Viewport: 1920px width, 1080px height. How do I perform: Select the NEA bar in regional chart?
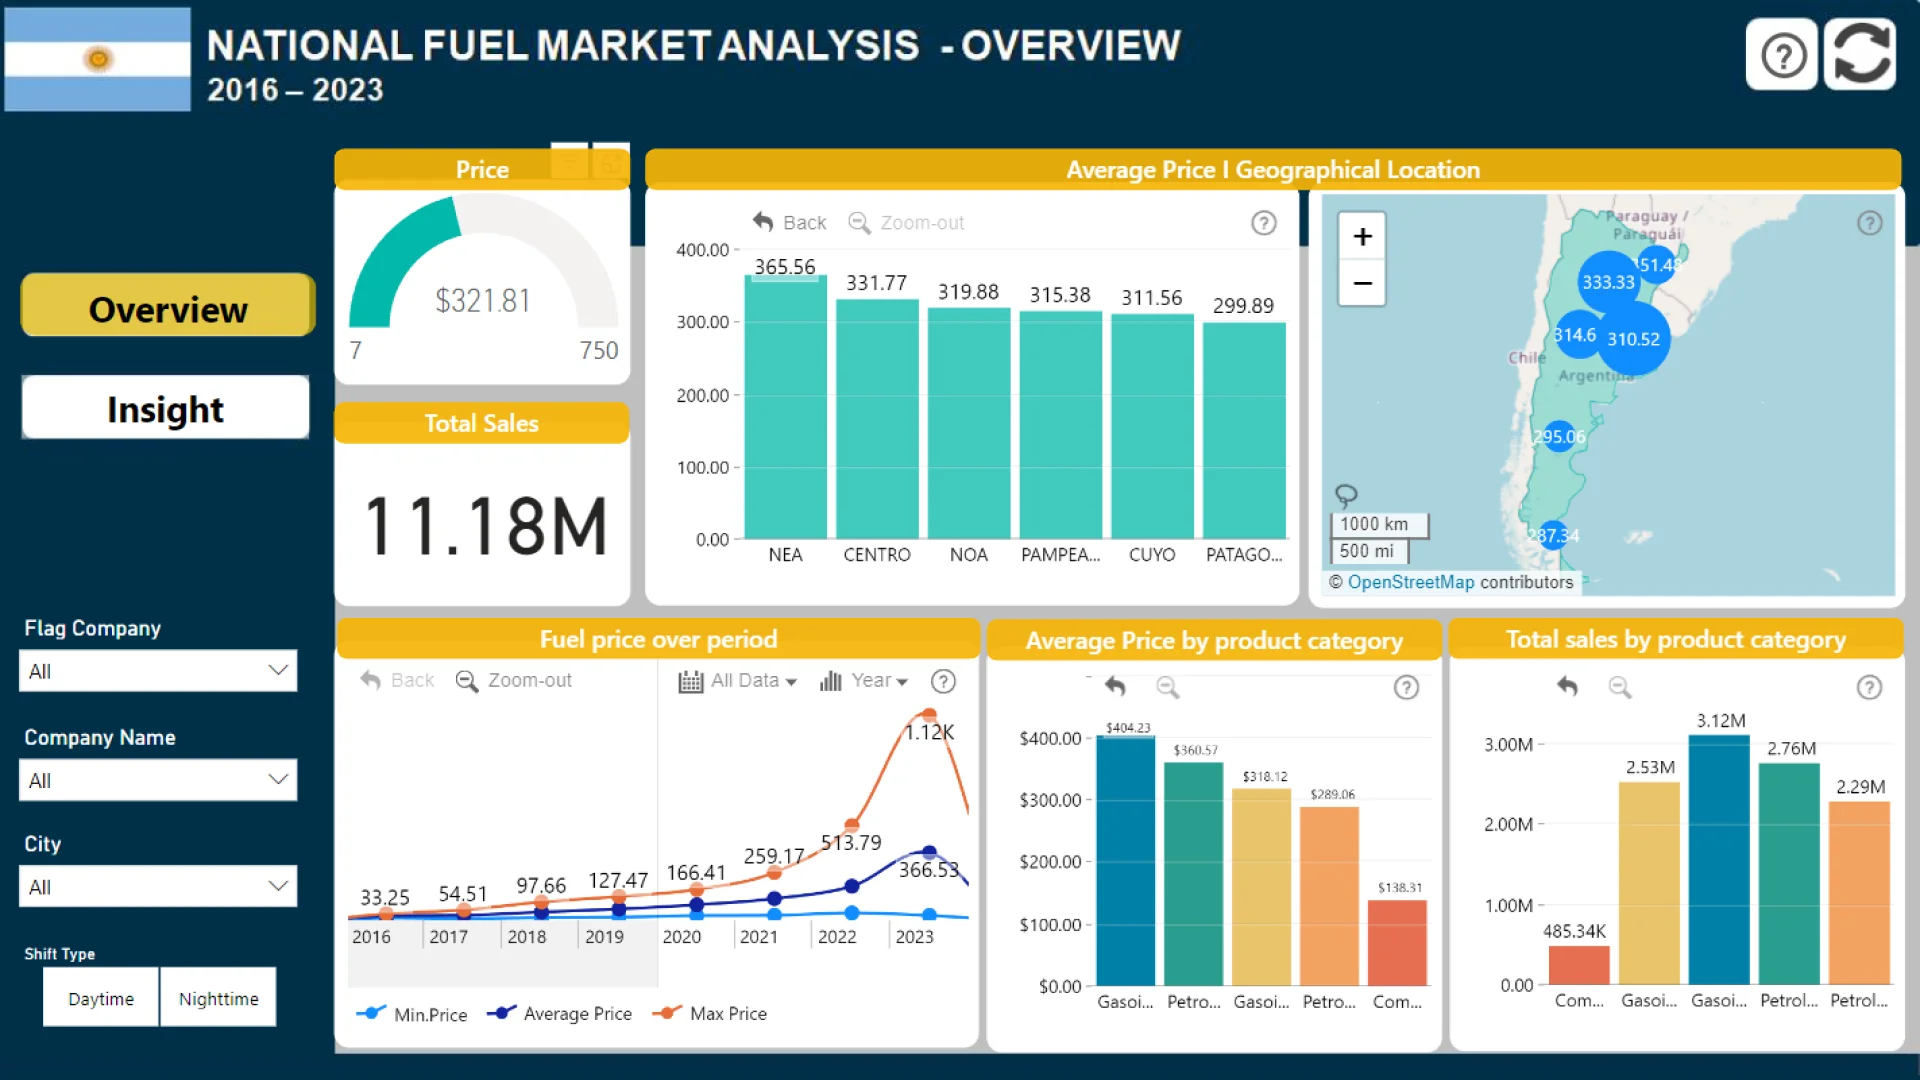pyautogui.click(x=785, y=408)
